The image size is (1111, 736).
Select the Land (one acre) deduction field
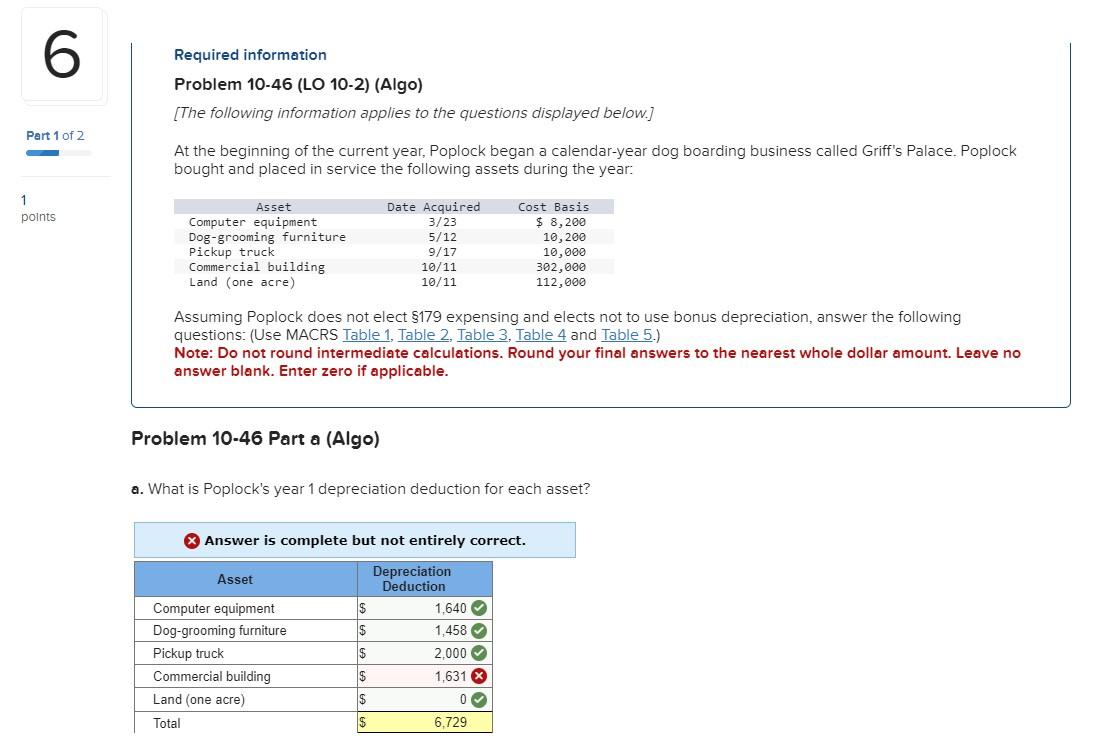(424, 699)
